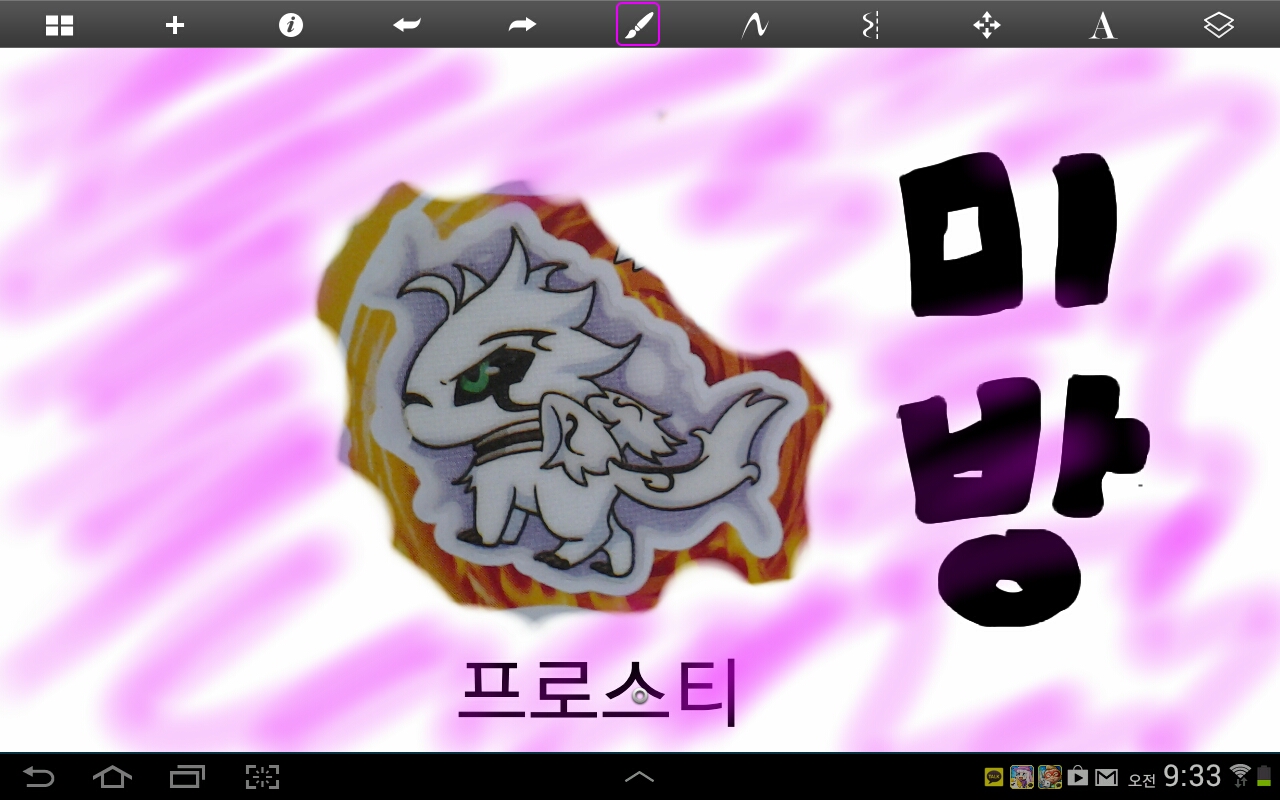
Task: Expand the up-chevron in bottom bar
Action: point(640,776)
